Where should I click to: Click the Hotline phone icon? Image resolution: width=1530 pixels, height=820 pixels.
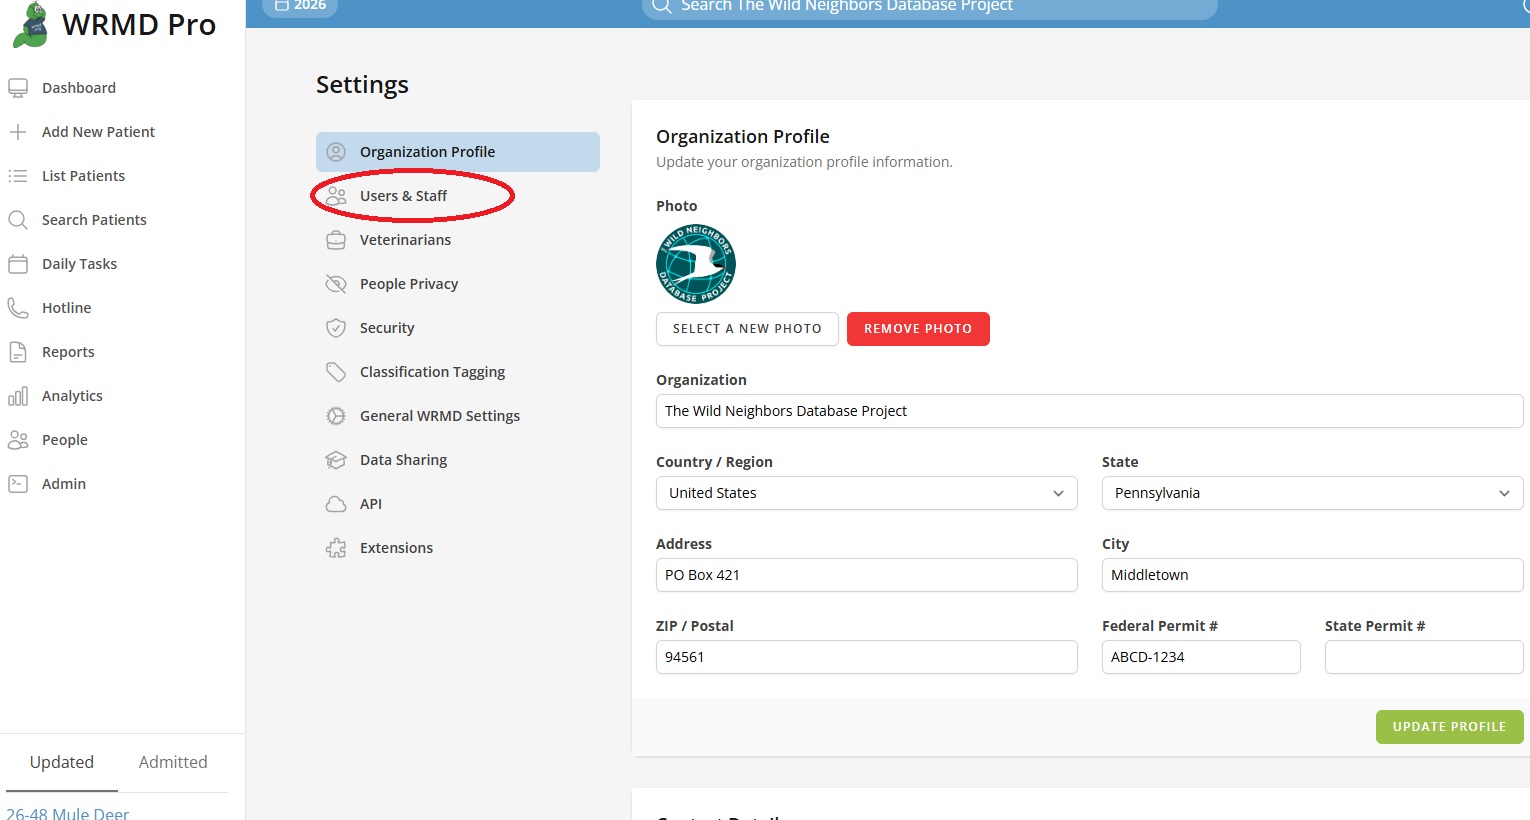click(x=18, y=308)
